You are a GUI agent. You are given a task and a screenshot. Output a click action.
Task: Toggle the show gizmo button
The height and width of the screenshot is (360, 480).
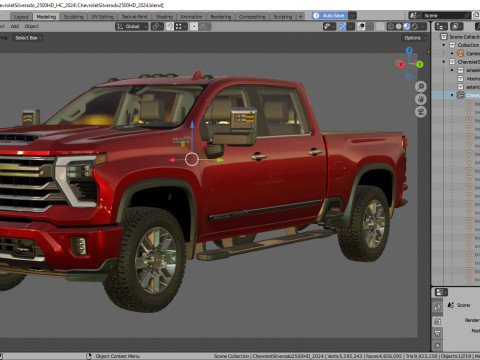tap(342, 26)
